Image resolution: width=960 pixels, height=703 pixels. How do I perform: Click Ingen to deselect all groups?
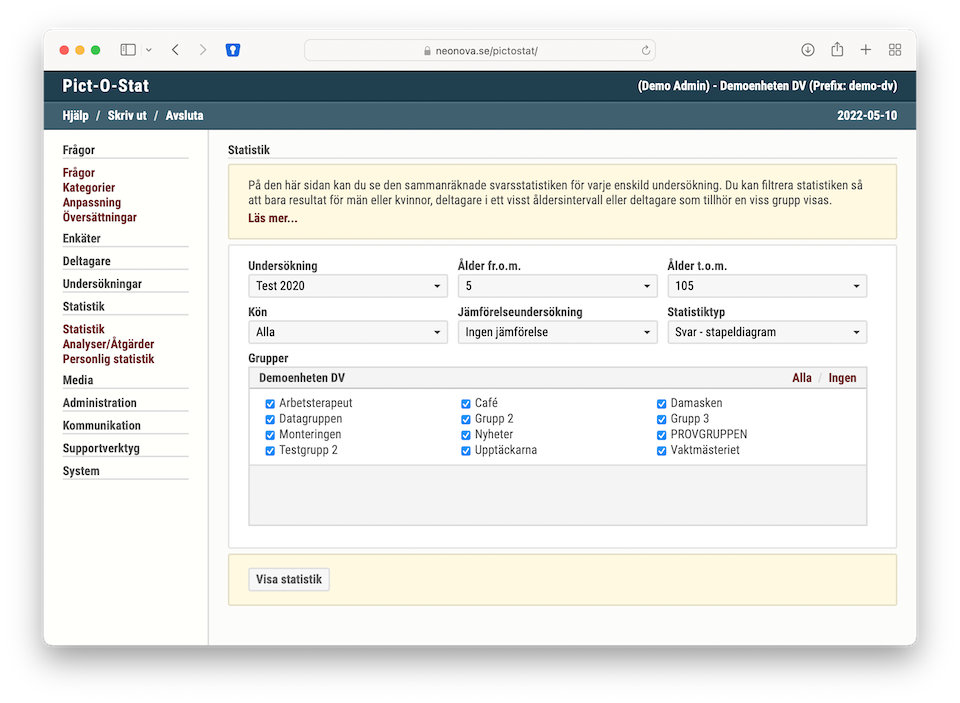pos(842,378)
